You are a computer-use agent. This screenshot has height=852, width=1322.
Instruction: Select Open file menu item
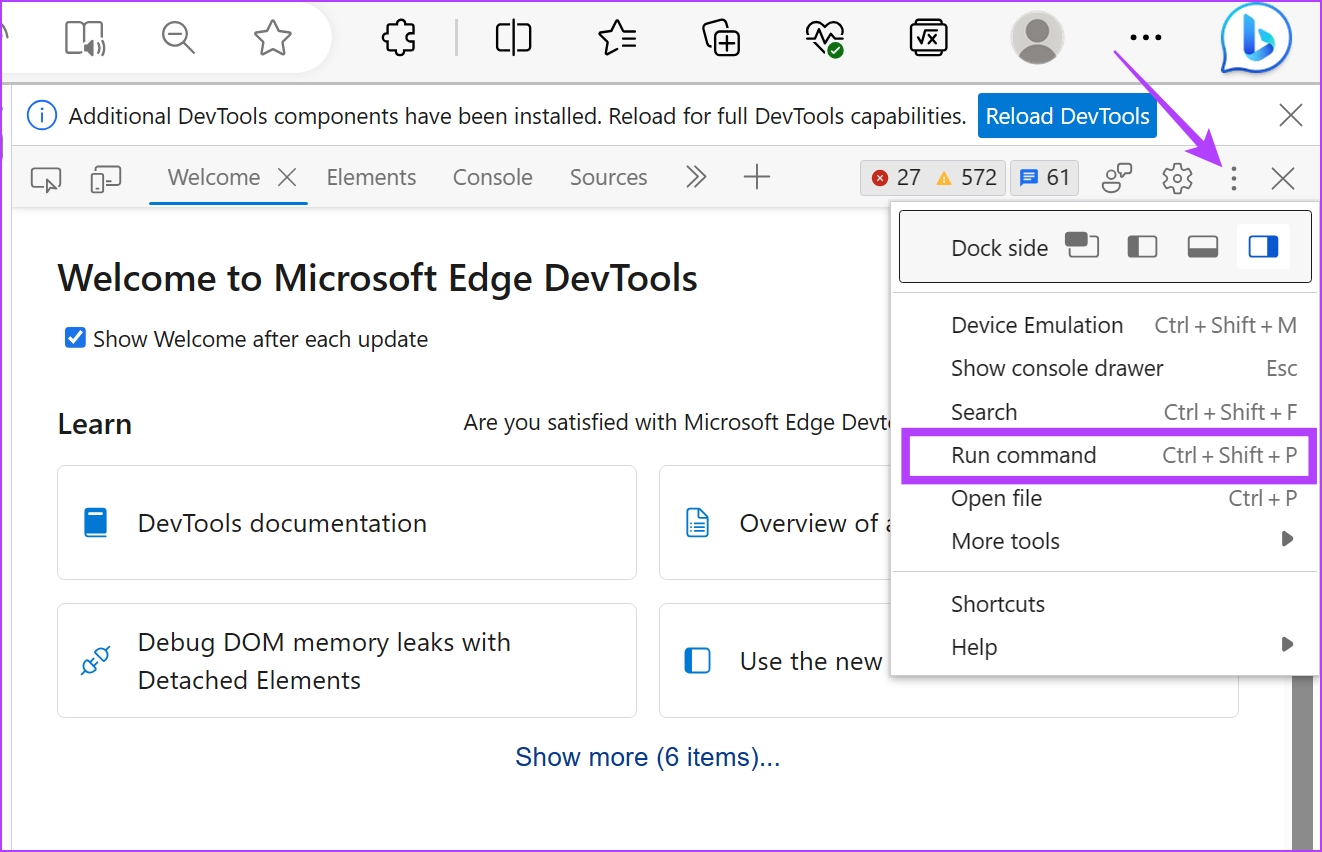point(1104,498)
